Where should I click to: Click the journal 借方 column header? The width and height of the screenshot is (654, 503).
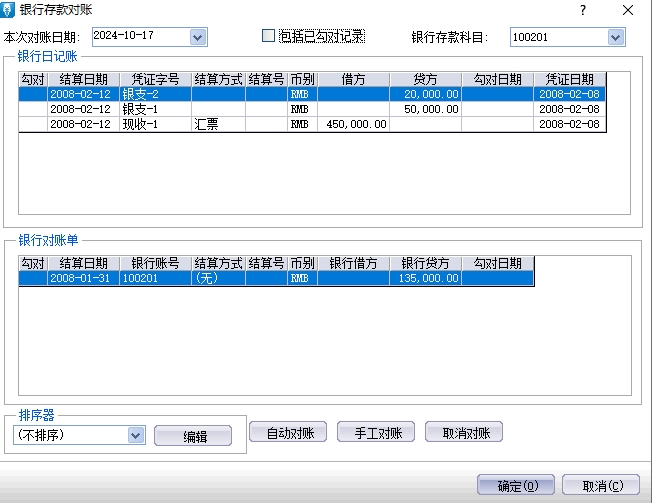click(353, 79)
